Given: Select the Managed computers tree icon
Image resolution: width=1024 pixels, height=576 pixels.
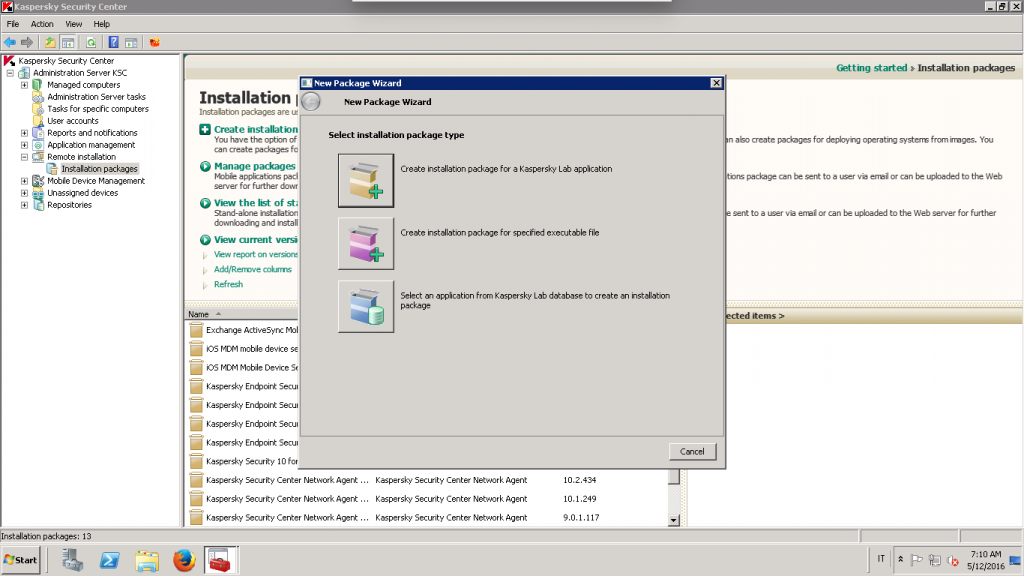Looking at the screenshot, I should (38, 85).
